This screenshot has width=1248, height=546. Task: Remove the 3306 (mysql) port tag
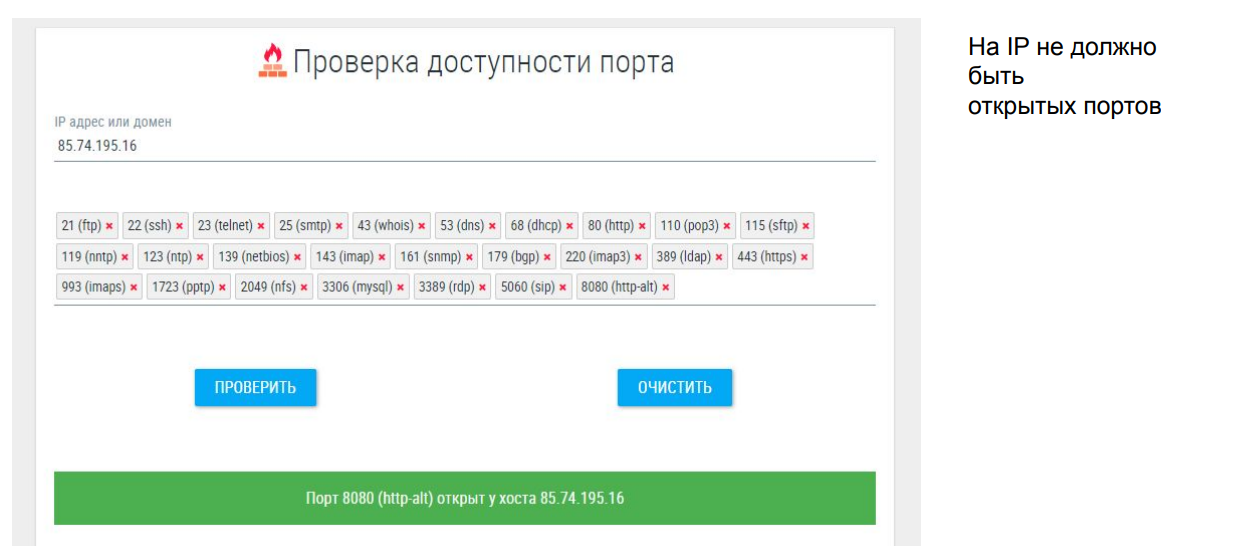401,288
